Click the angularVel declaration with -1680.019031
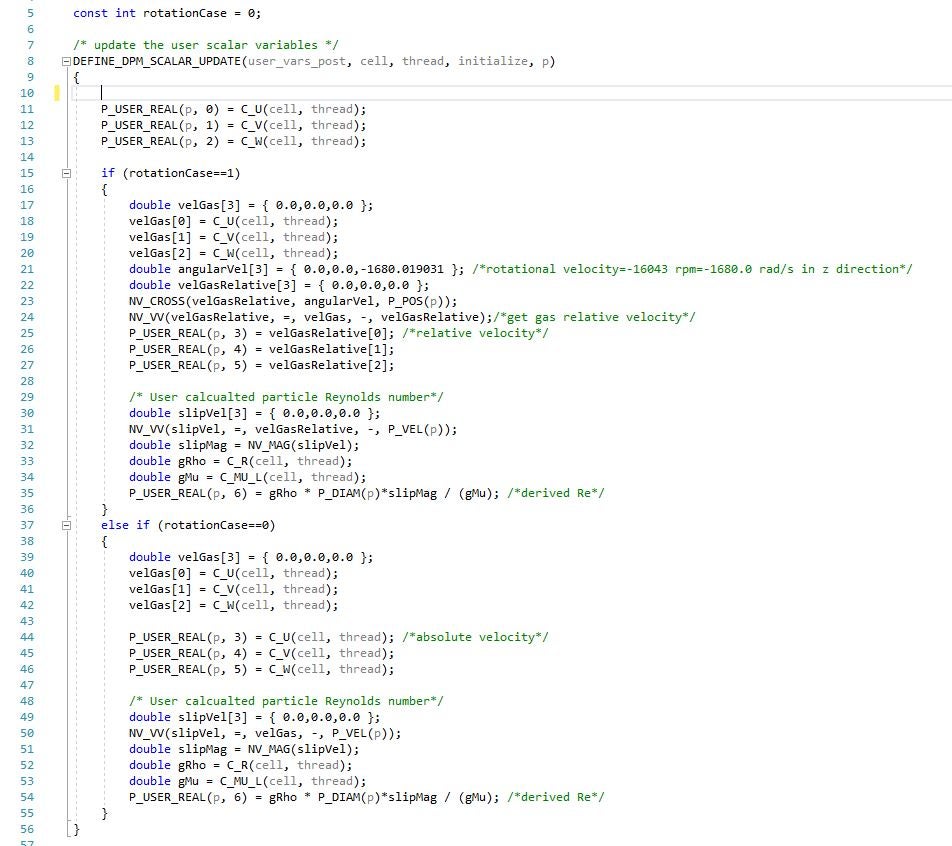Screen dimensions: 952x846 296,269
